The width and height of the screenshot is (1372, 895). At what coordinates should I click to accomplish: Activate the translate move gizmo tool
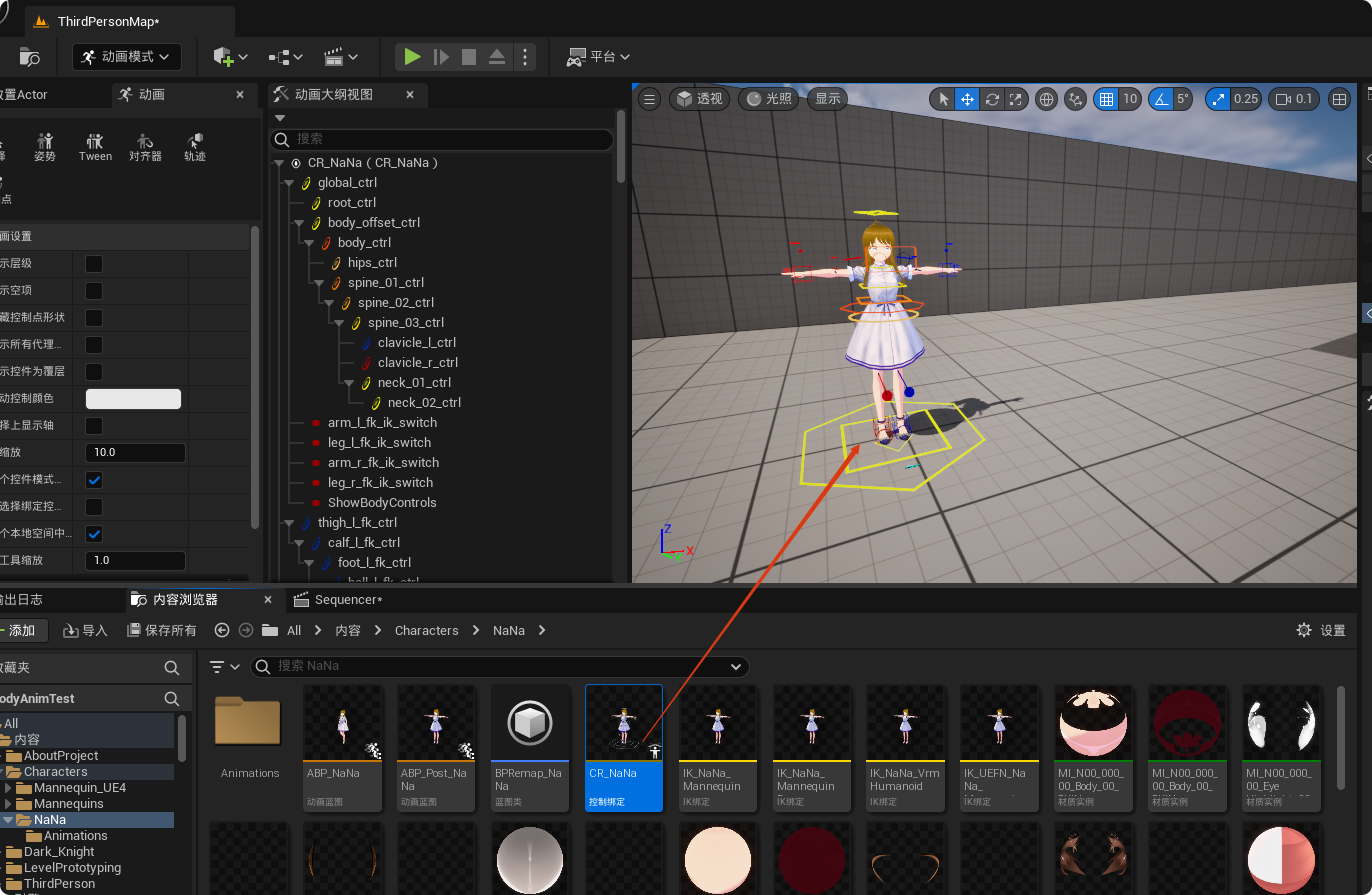click(967, 99)
